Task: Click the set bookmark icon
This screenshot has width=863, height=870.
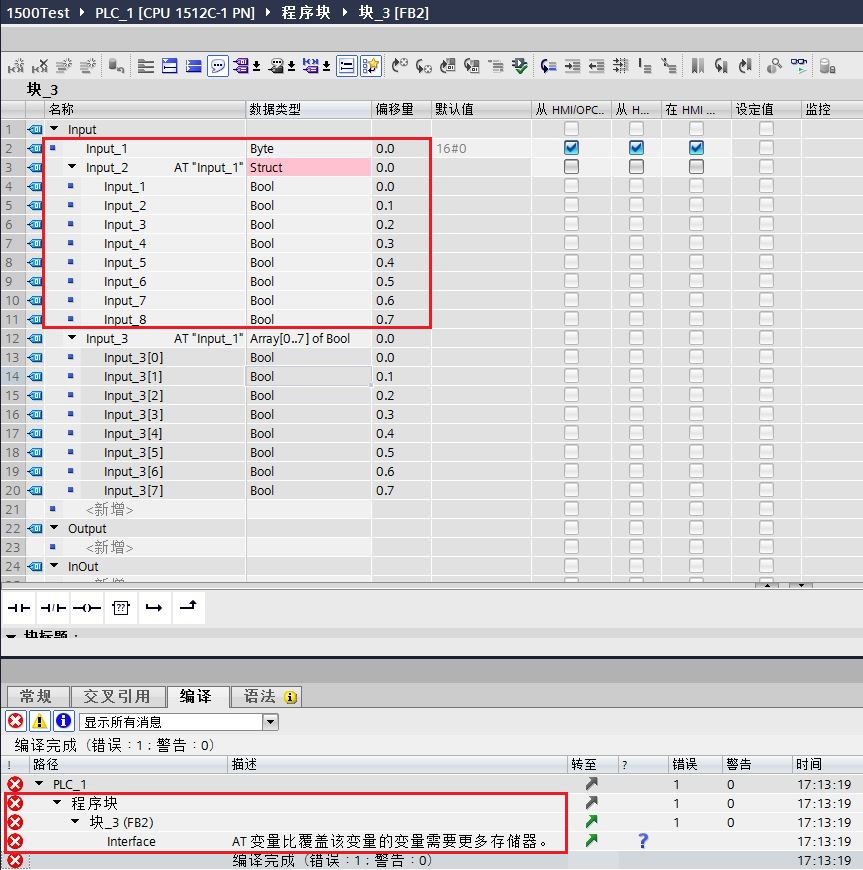Action: (698, 66)
